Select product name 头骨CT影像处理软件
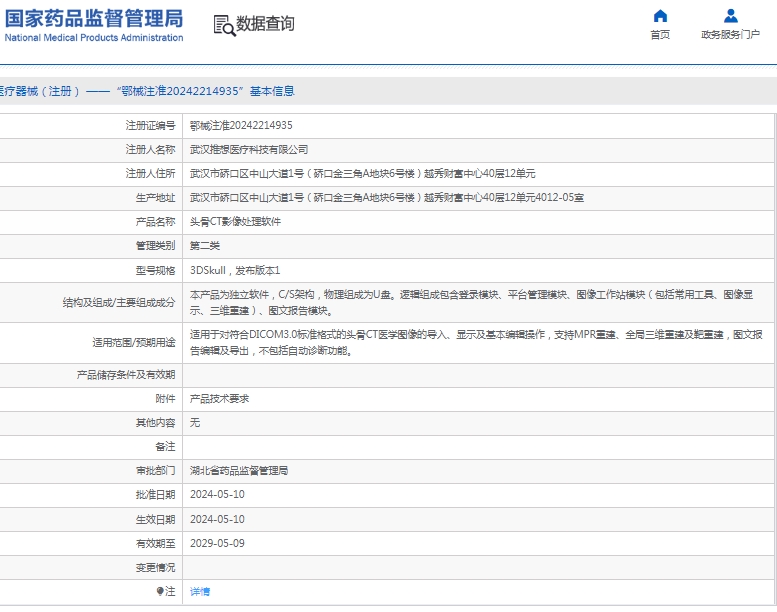Image resolution: width=777 pixels, height=612 pixels. click(235, 222)
